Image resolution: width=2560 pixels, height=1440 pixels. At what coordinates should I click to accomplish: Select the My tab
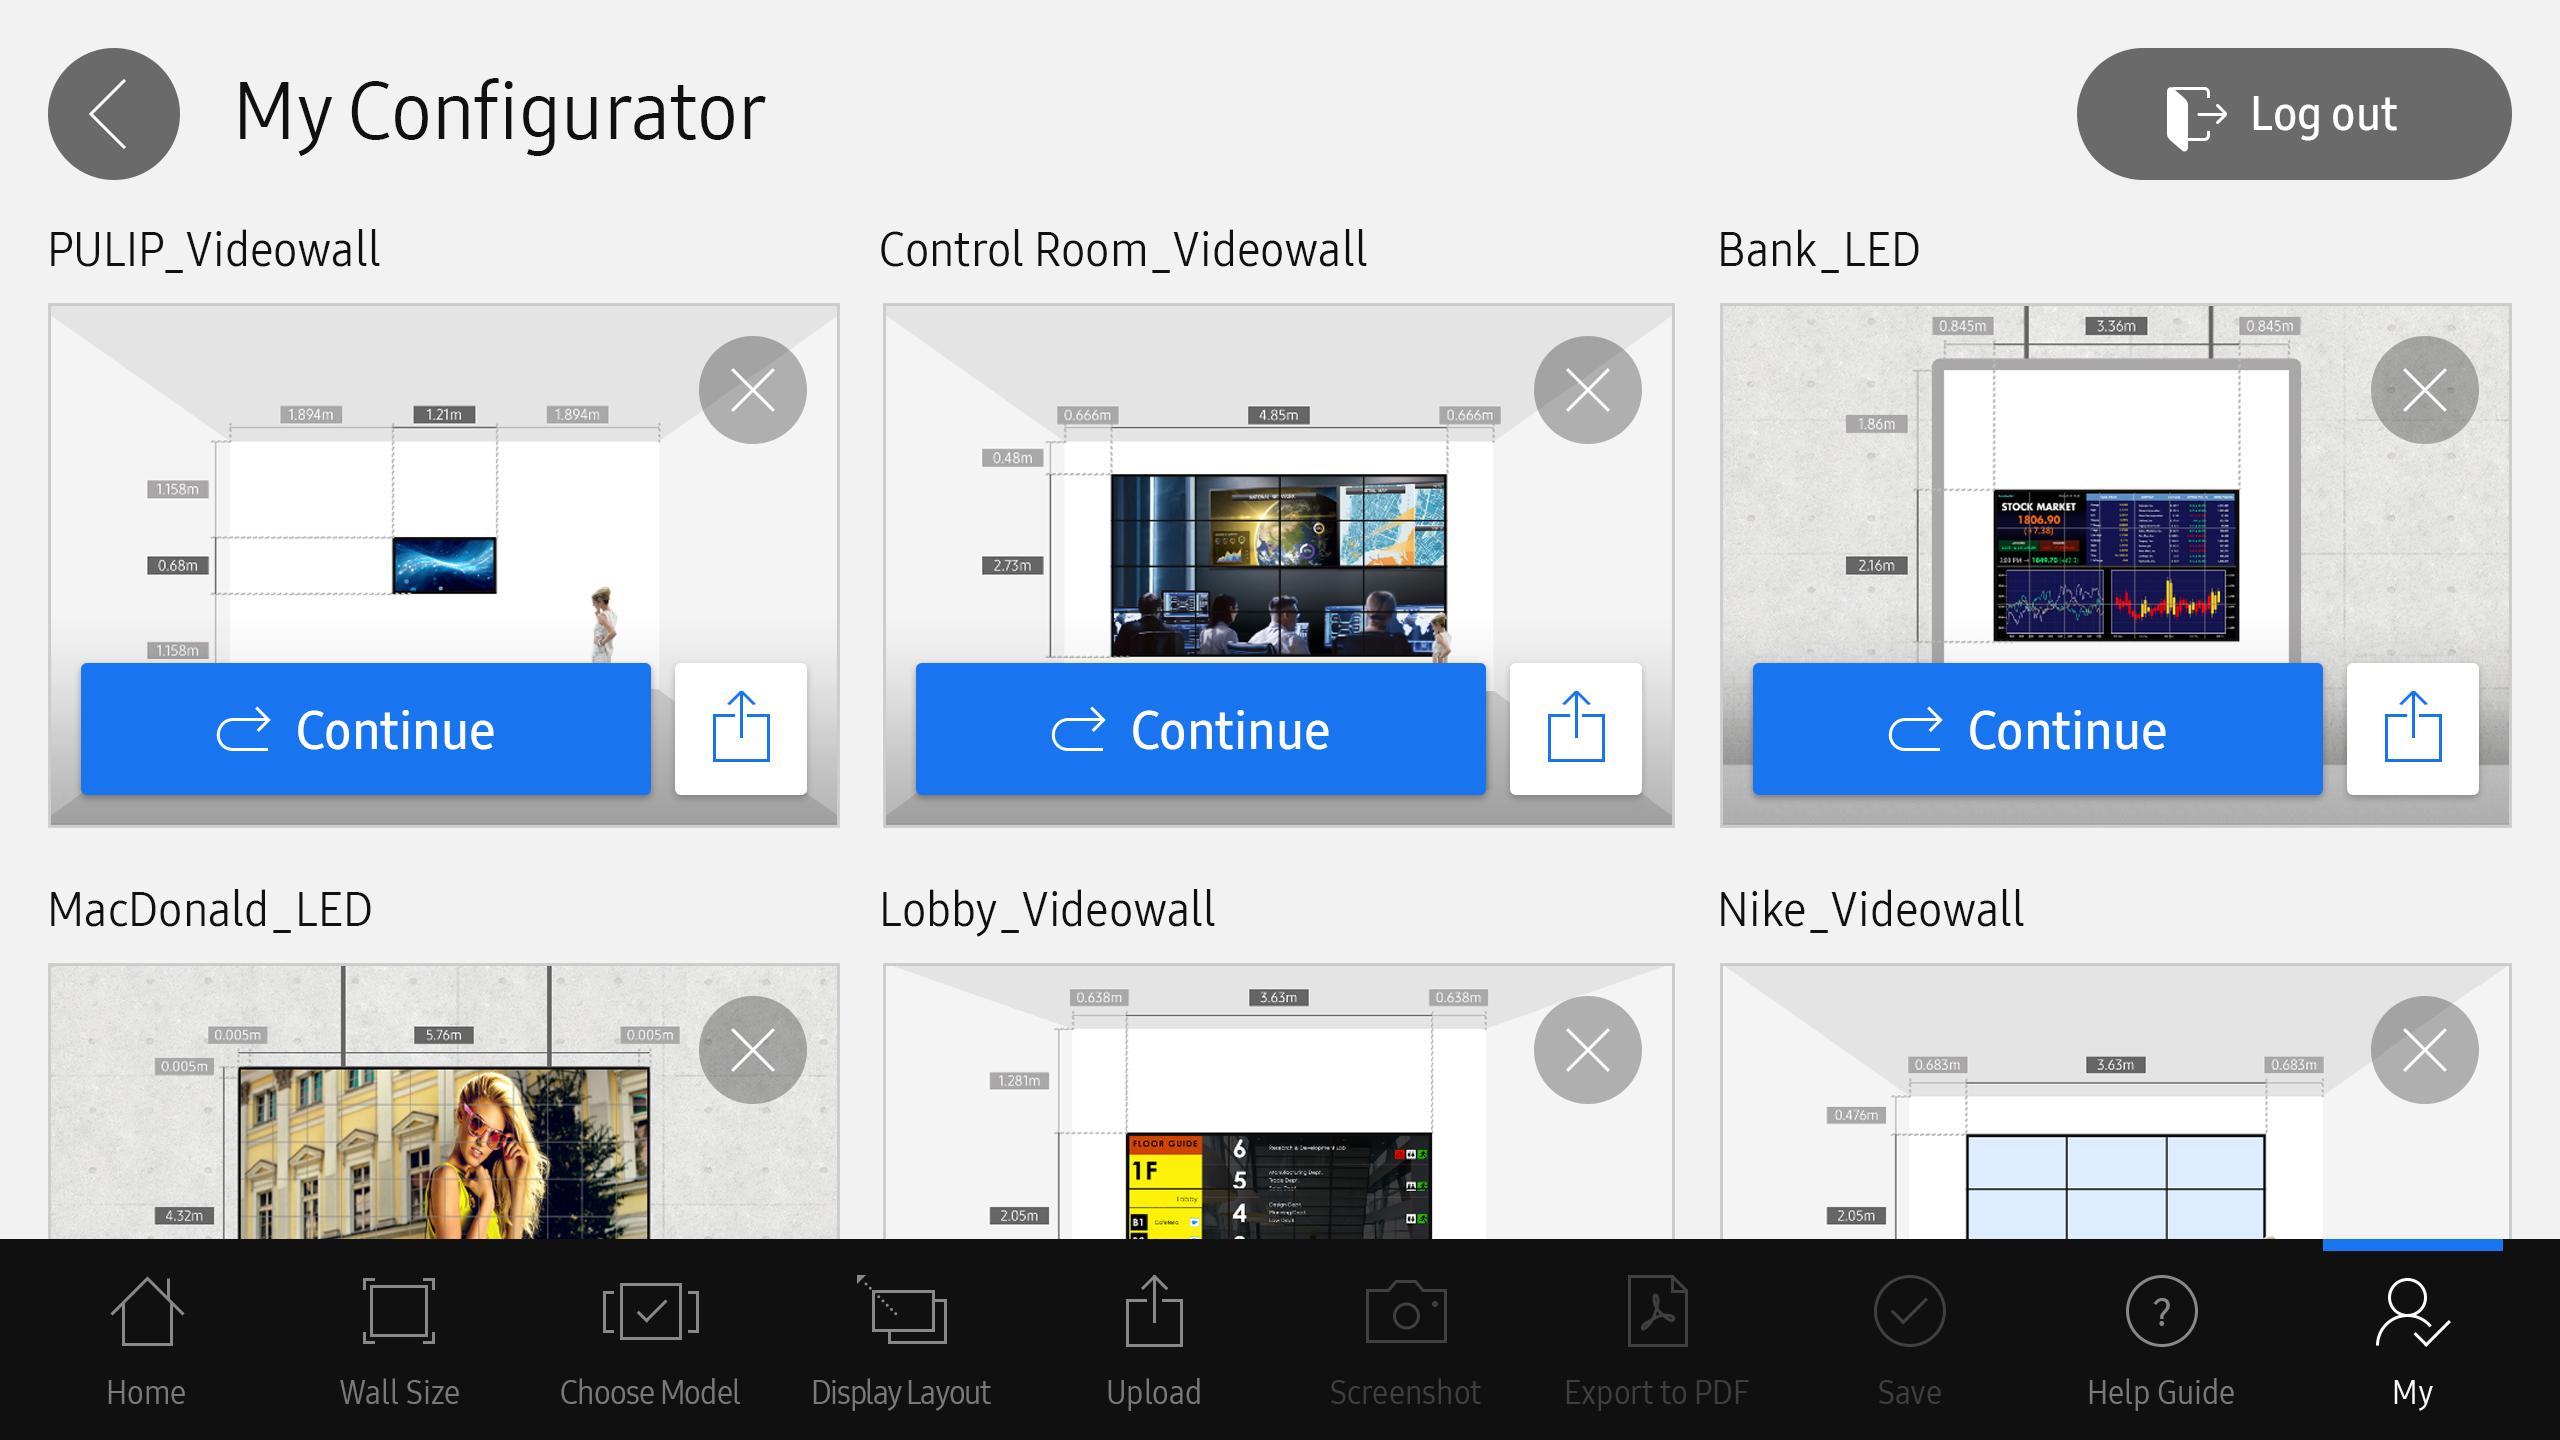pos(2412,1342)
